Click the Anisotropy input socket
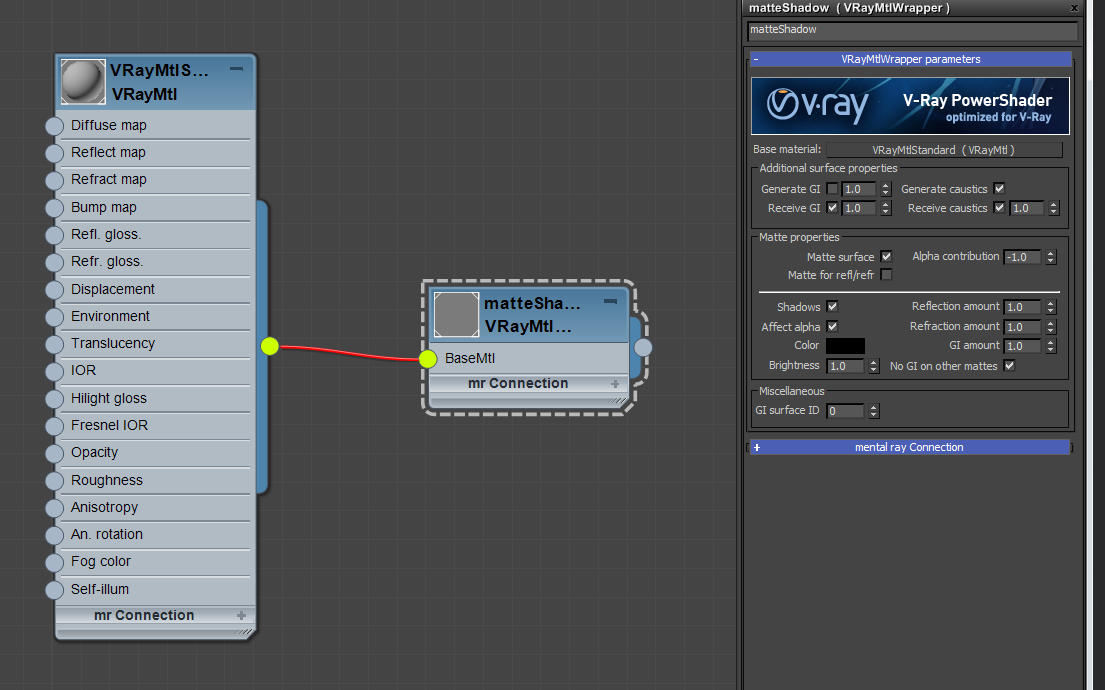1105x690 pixels. (54, 508)
